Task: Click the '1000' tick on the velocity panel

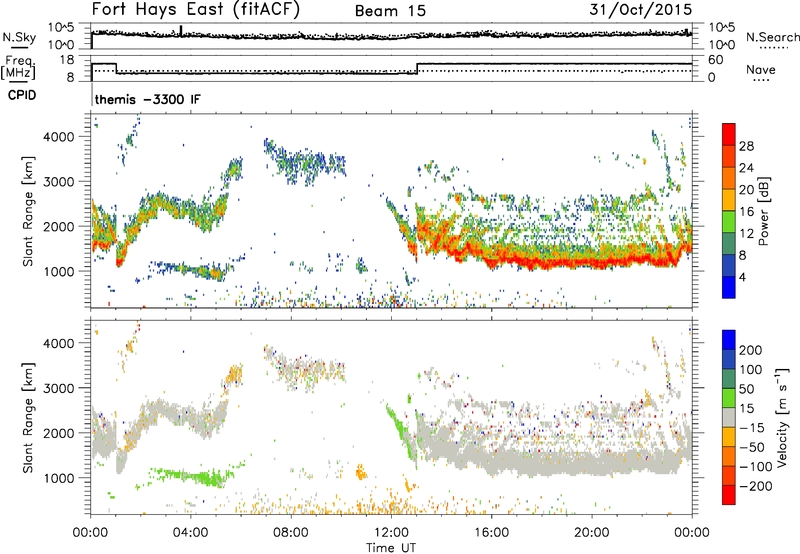Action: point(58,478)
